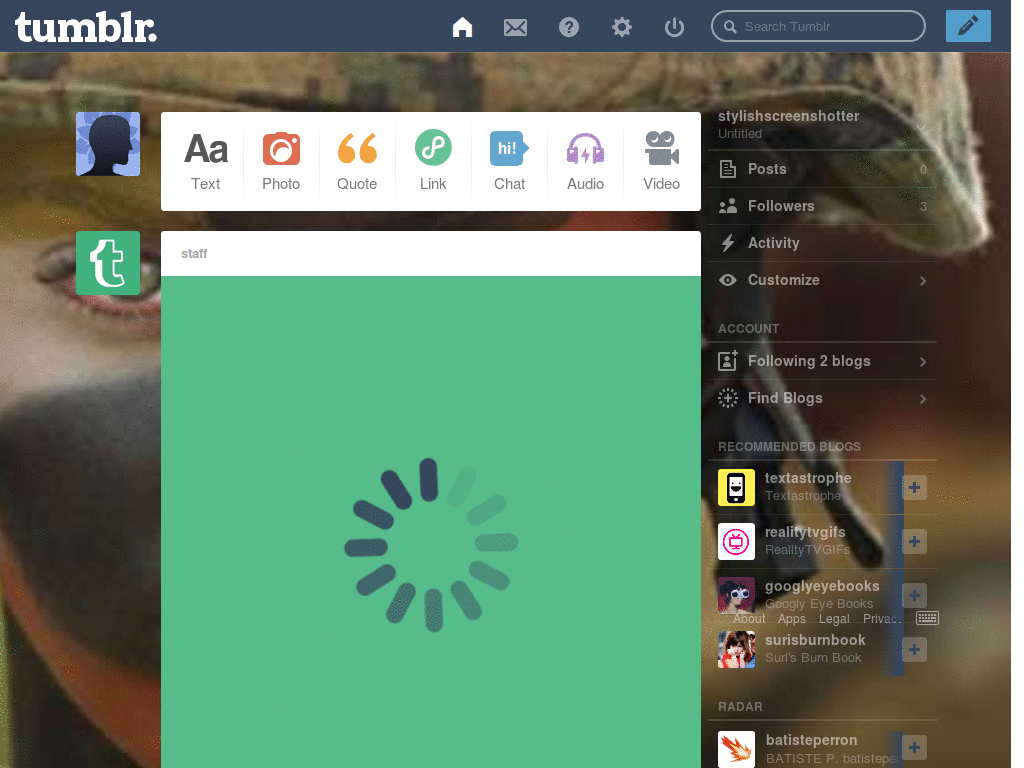Create an Audio post
The height and width of the screenshot is (768, 1024).
(585, 161)
